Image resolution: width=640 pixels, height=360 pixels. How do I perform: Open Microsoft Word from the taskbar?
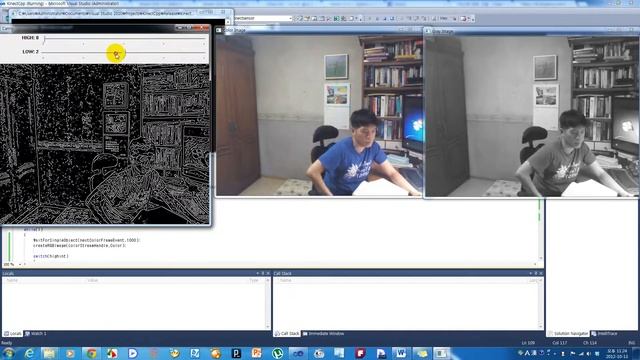pyautogui.click(x=400, y=353)
